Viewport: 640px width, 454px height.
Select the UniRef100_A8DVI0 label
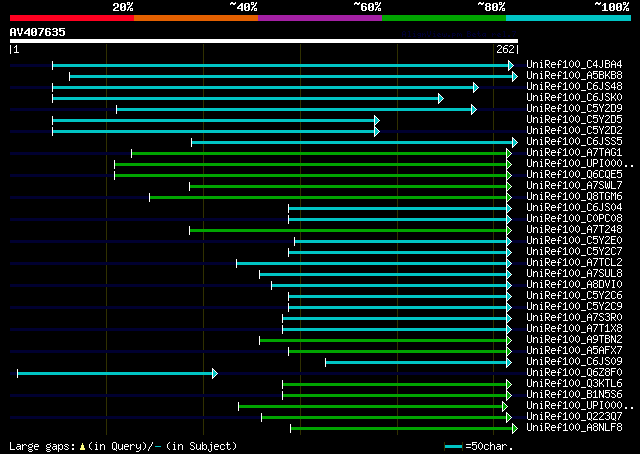574,285
